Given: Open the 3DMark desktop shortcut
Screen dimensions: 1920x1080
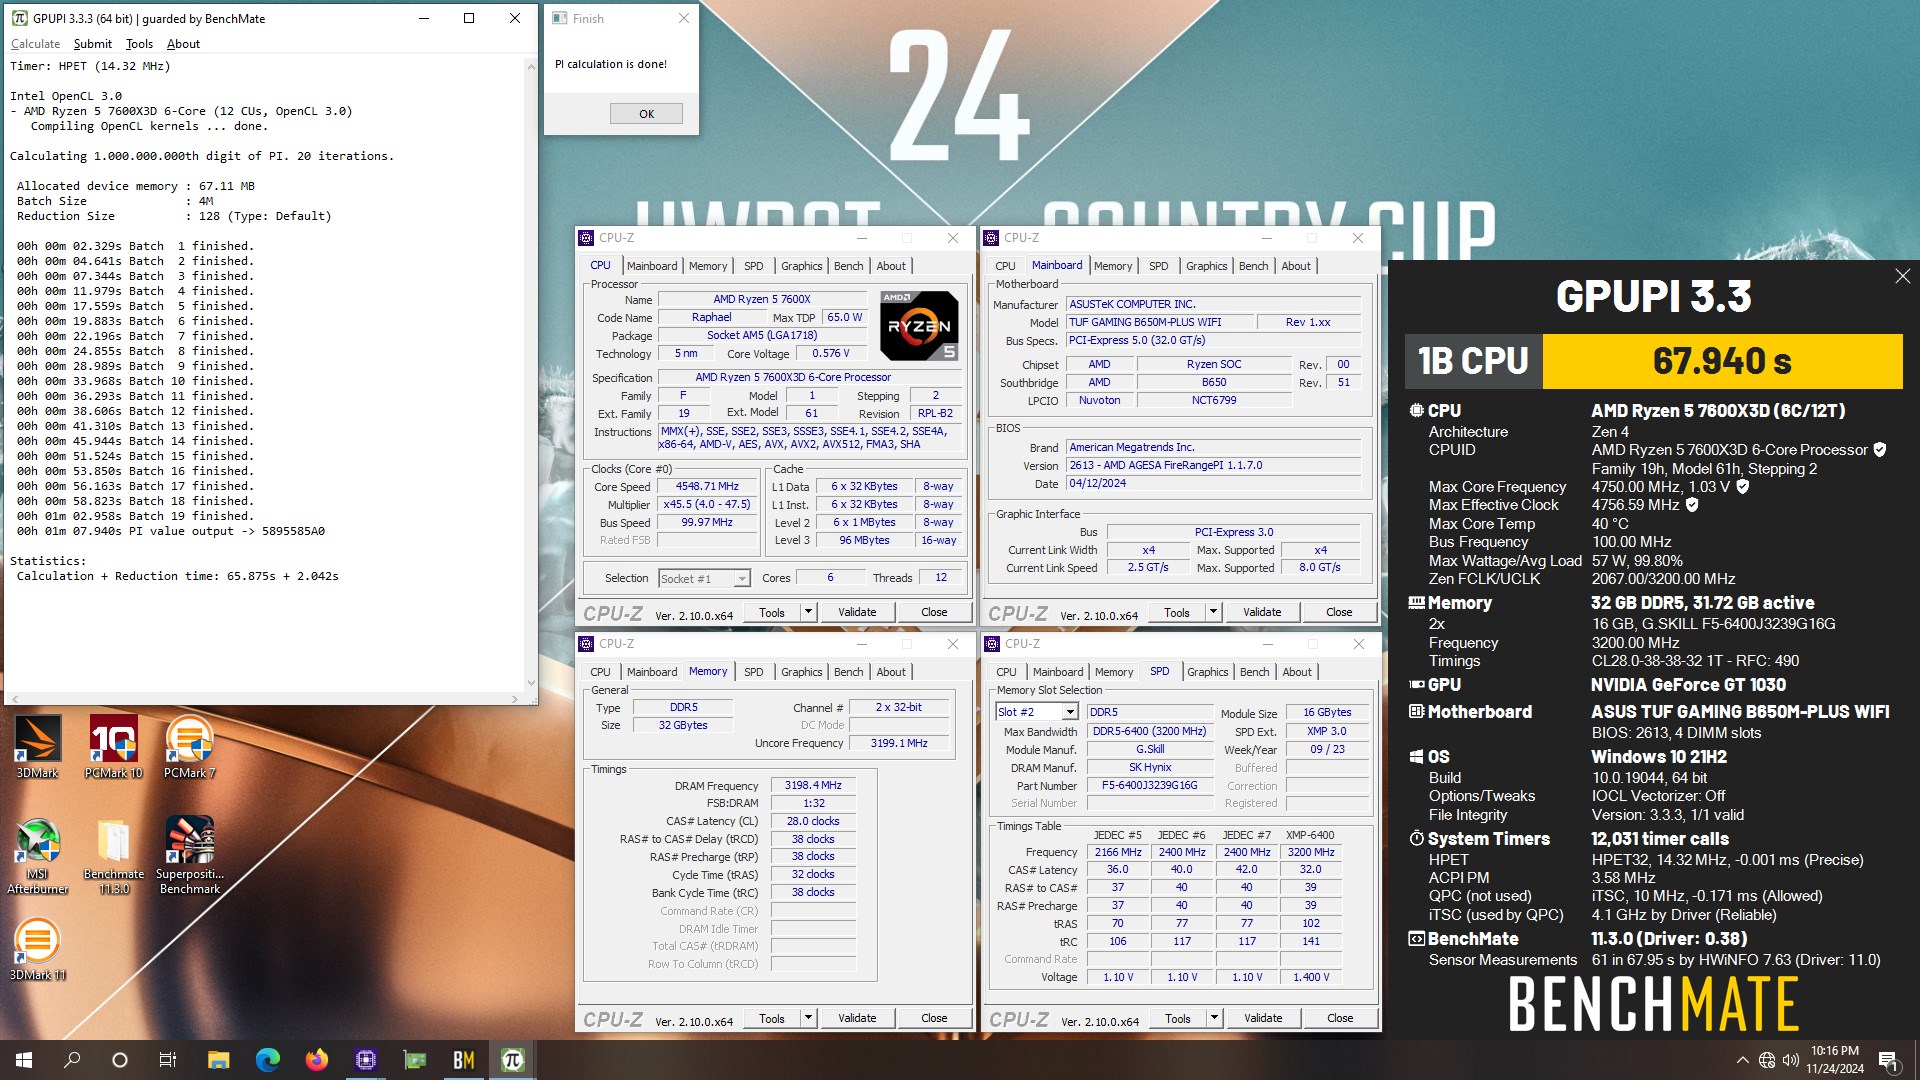Looking at the screenshot, I should tap(37, 746).
